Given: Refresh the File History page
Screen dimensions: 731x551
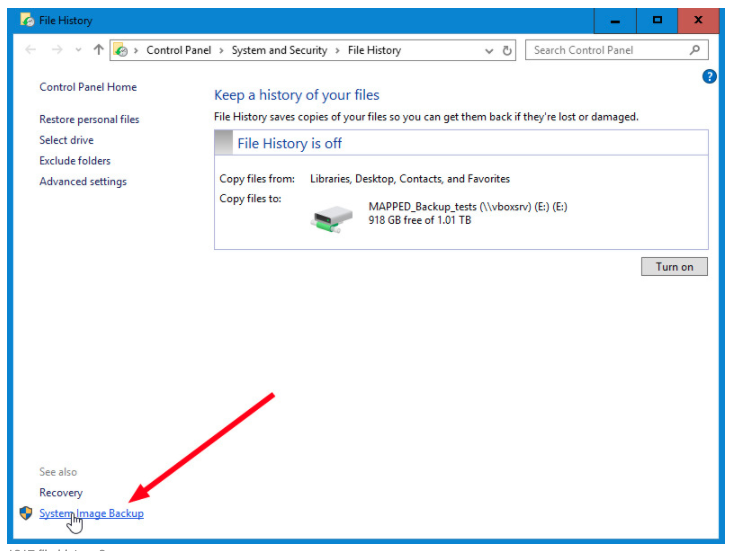Looking at the screenshot, I should click(507, 50).
